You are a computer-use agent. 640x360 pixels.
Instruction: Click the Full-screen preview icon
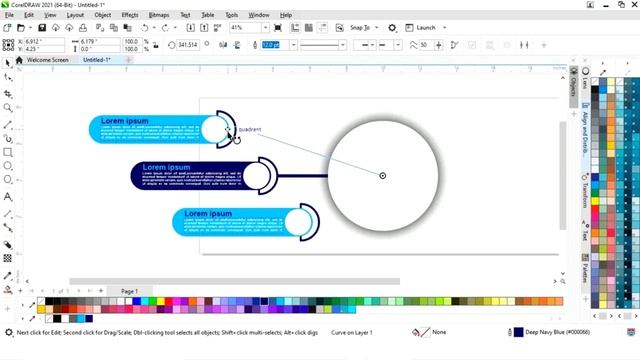tap(278, 28)
